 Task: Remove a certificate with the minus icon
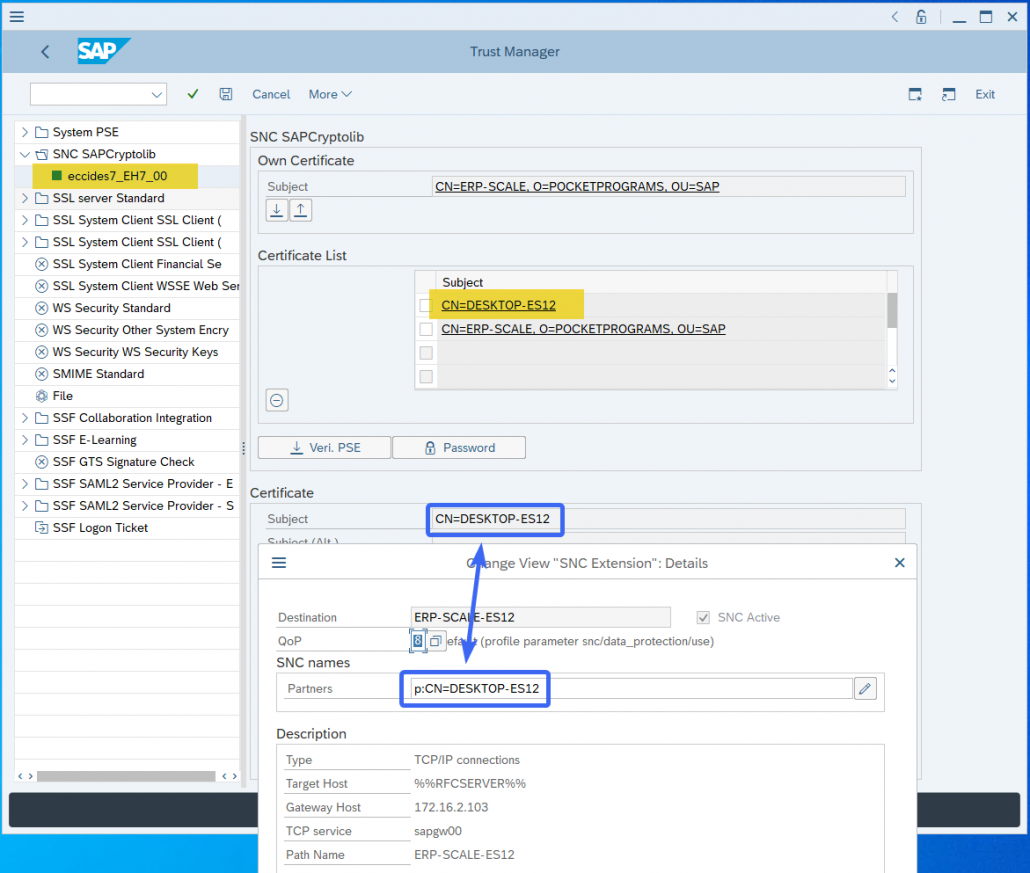(276, 399)
